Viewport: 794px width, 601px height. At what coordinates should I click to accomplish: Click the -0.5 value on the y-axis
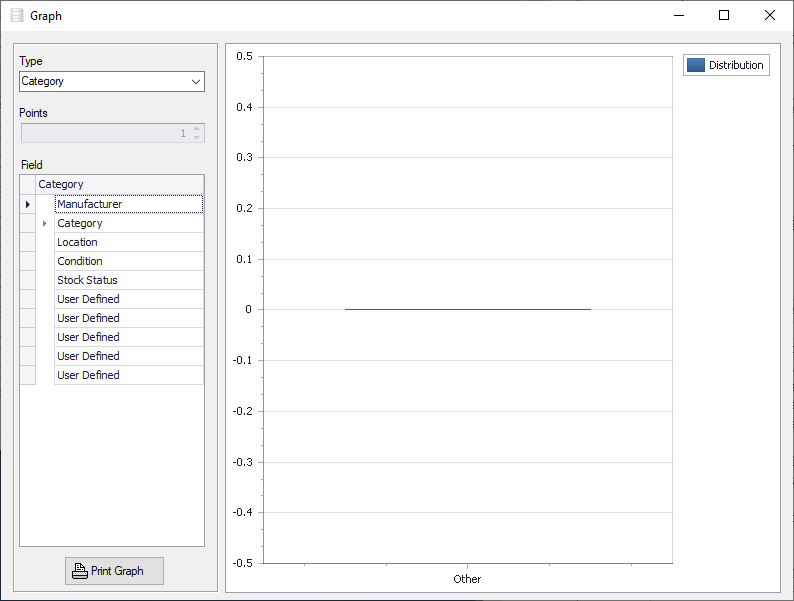click(243, 564)
